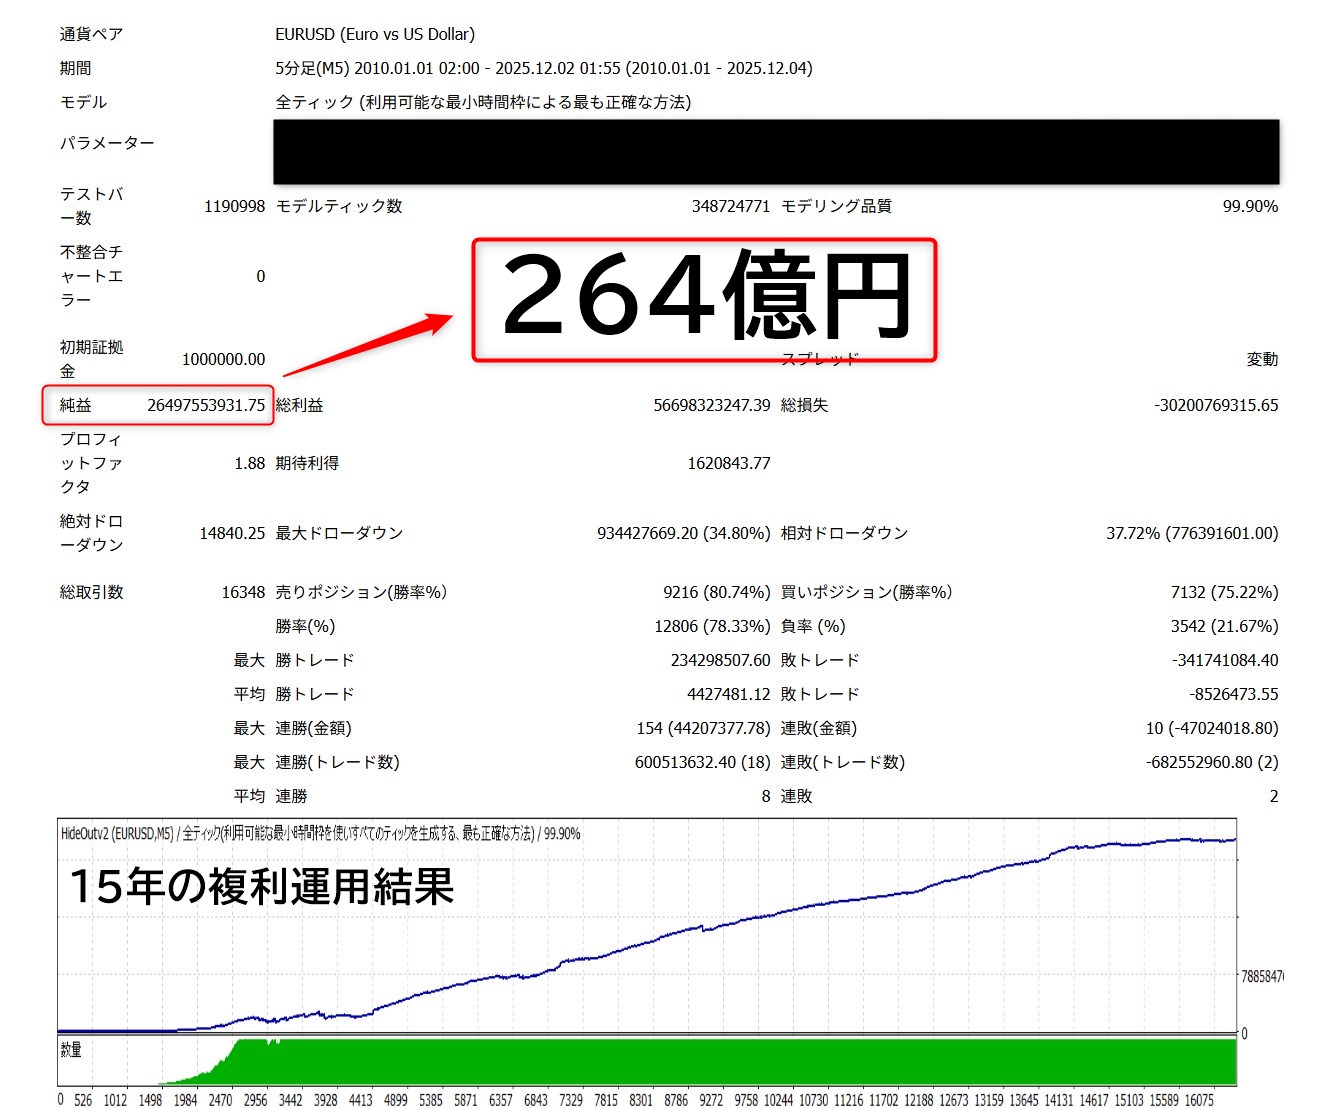
Task: Click the 全ティック model description text
Action: [483, 102]
